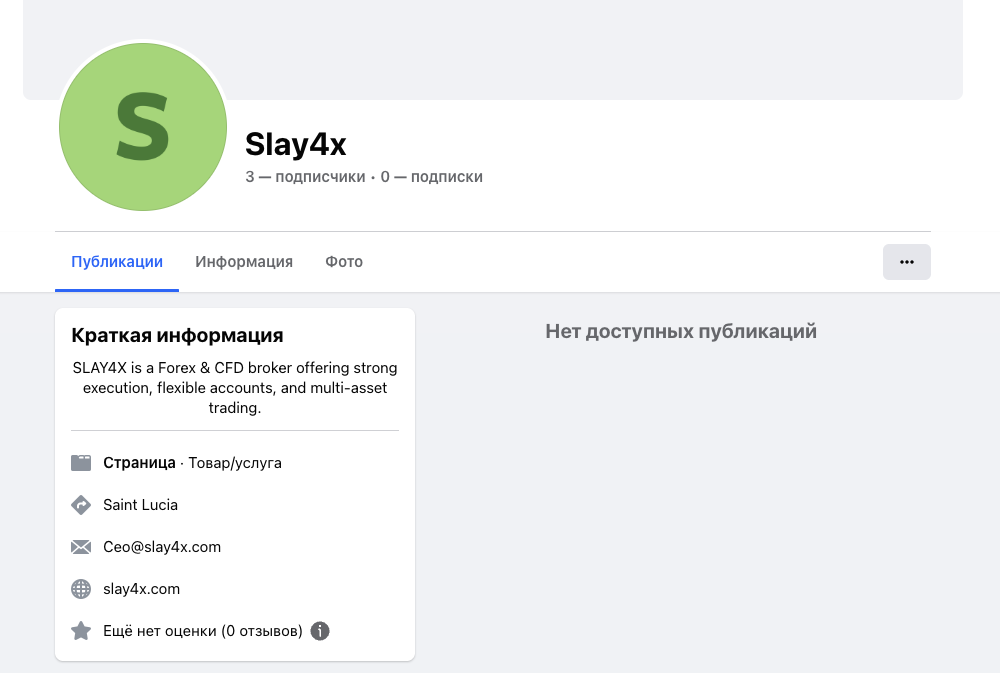The height and width of the screenshot is (673, 1000).
Task: Click the Saint Lucia location text
Action: click(x=140, y=505)
